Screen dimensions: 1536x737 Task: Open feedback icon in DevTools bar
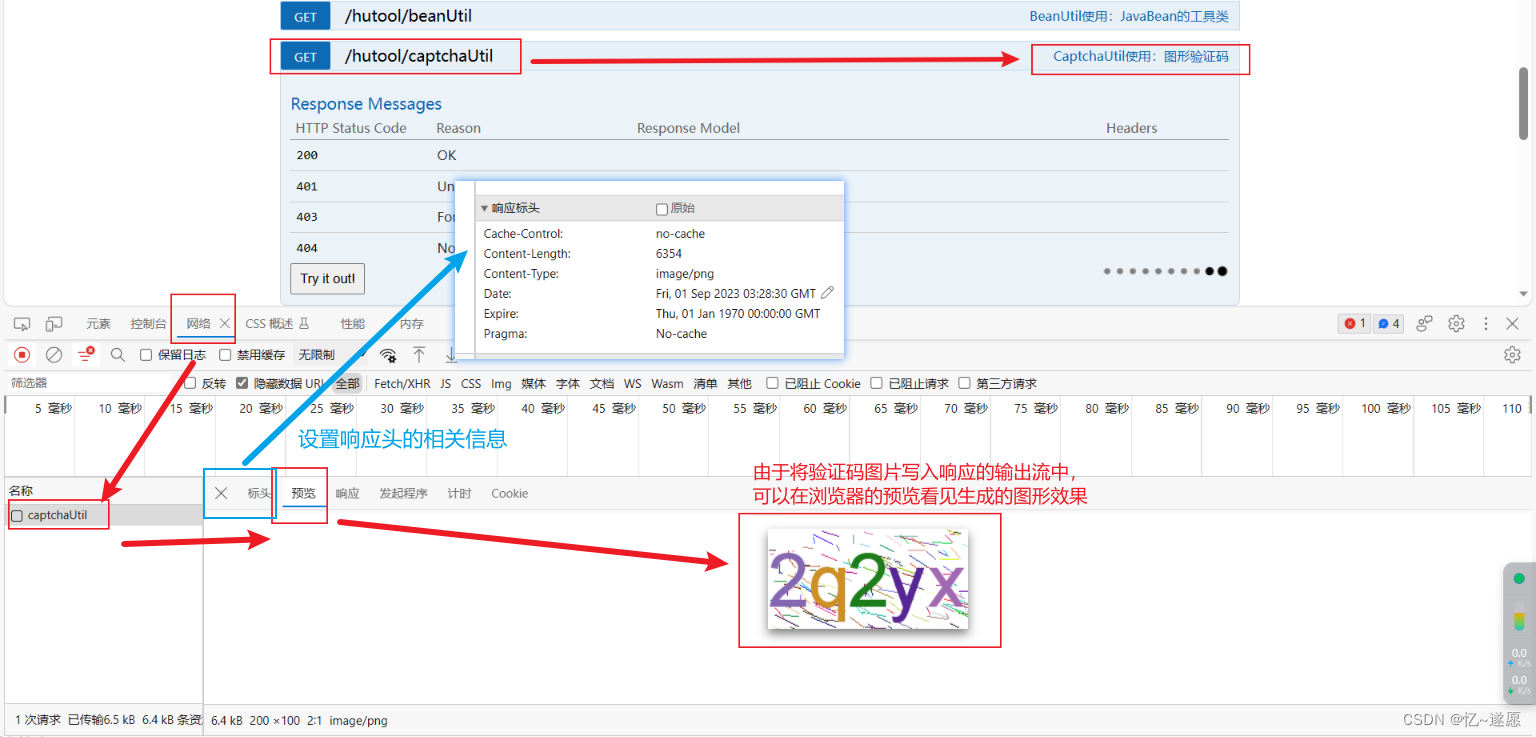pyautogui.click(x=1425, y=324)
